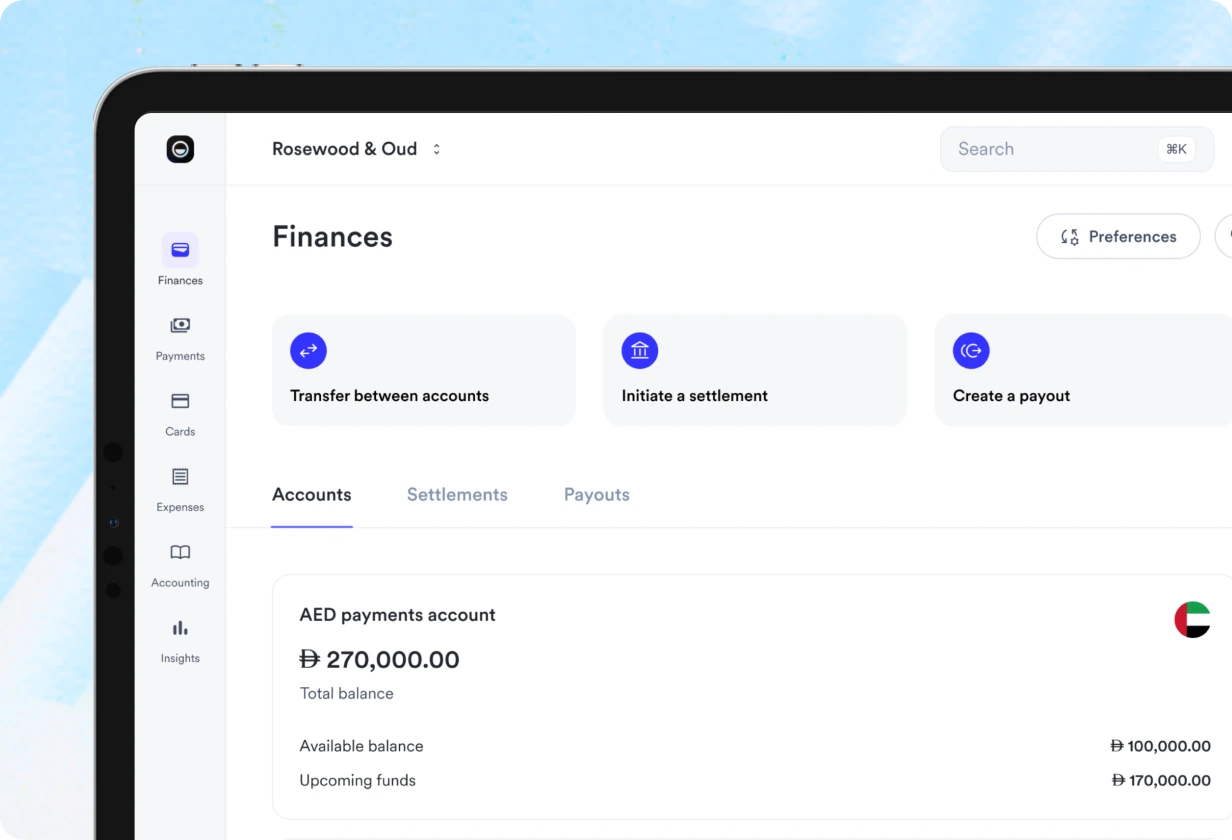Image resolution: width=1232 pixels, height=840 pixels.
Task: Switch to the Settlements tab
Action: (457, 495)
